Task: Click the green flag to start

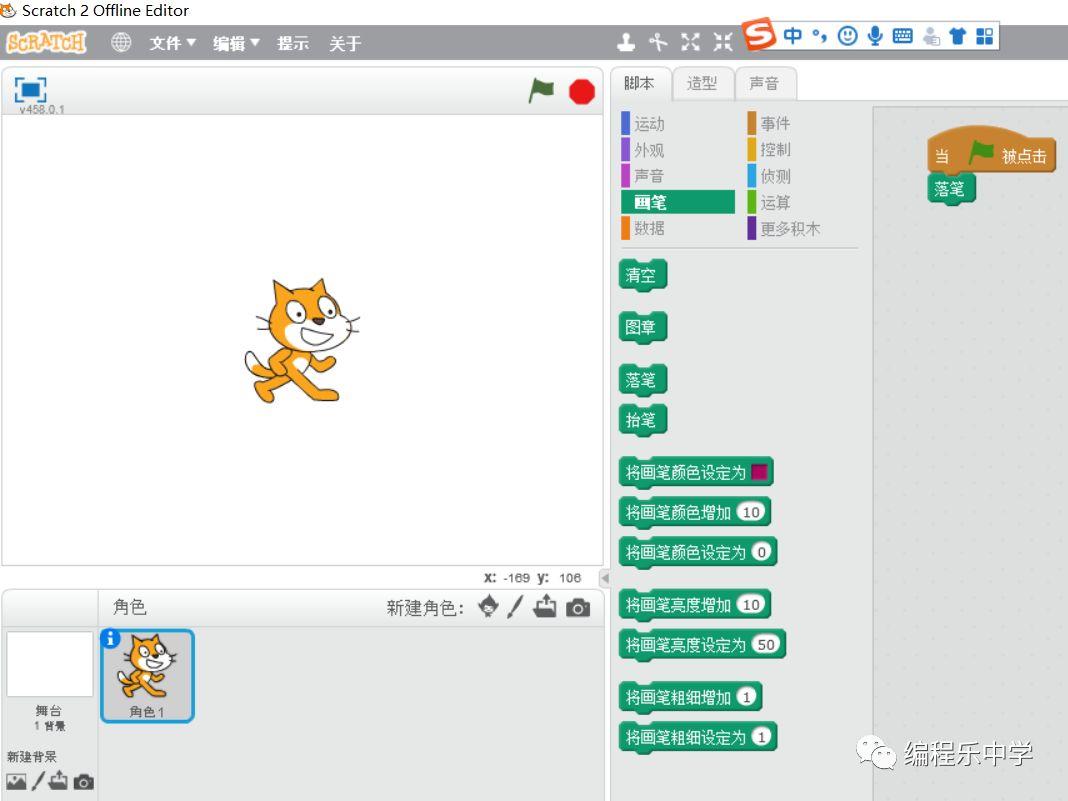Action: point(541,91)
